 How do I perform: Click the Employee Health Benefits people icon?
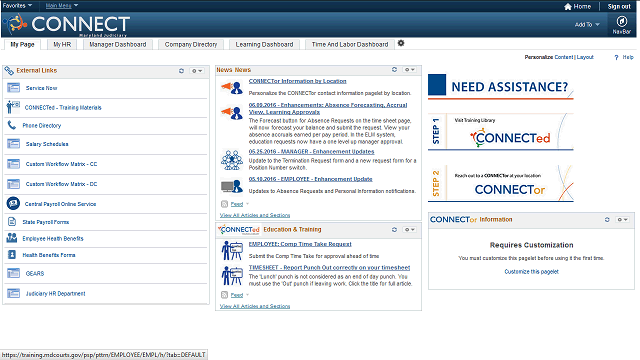(12, 238)
